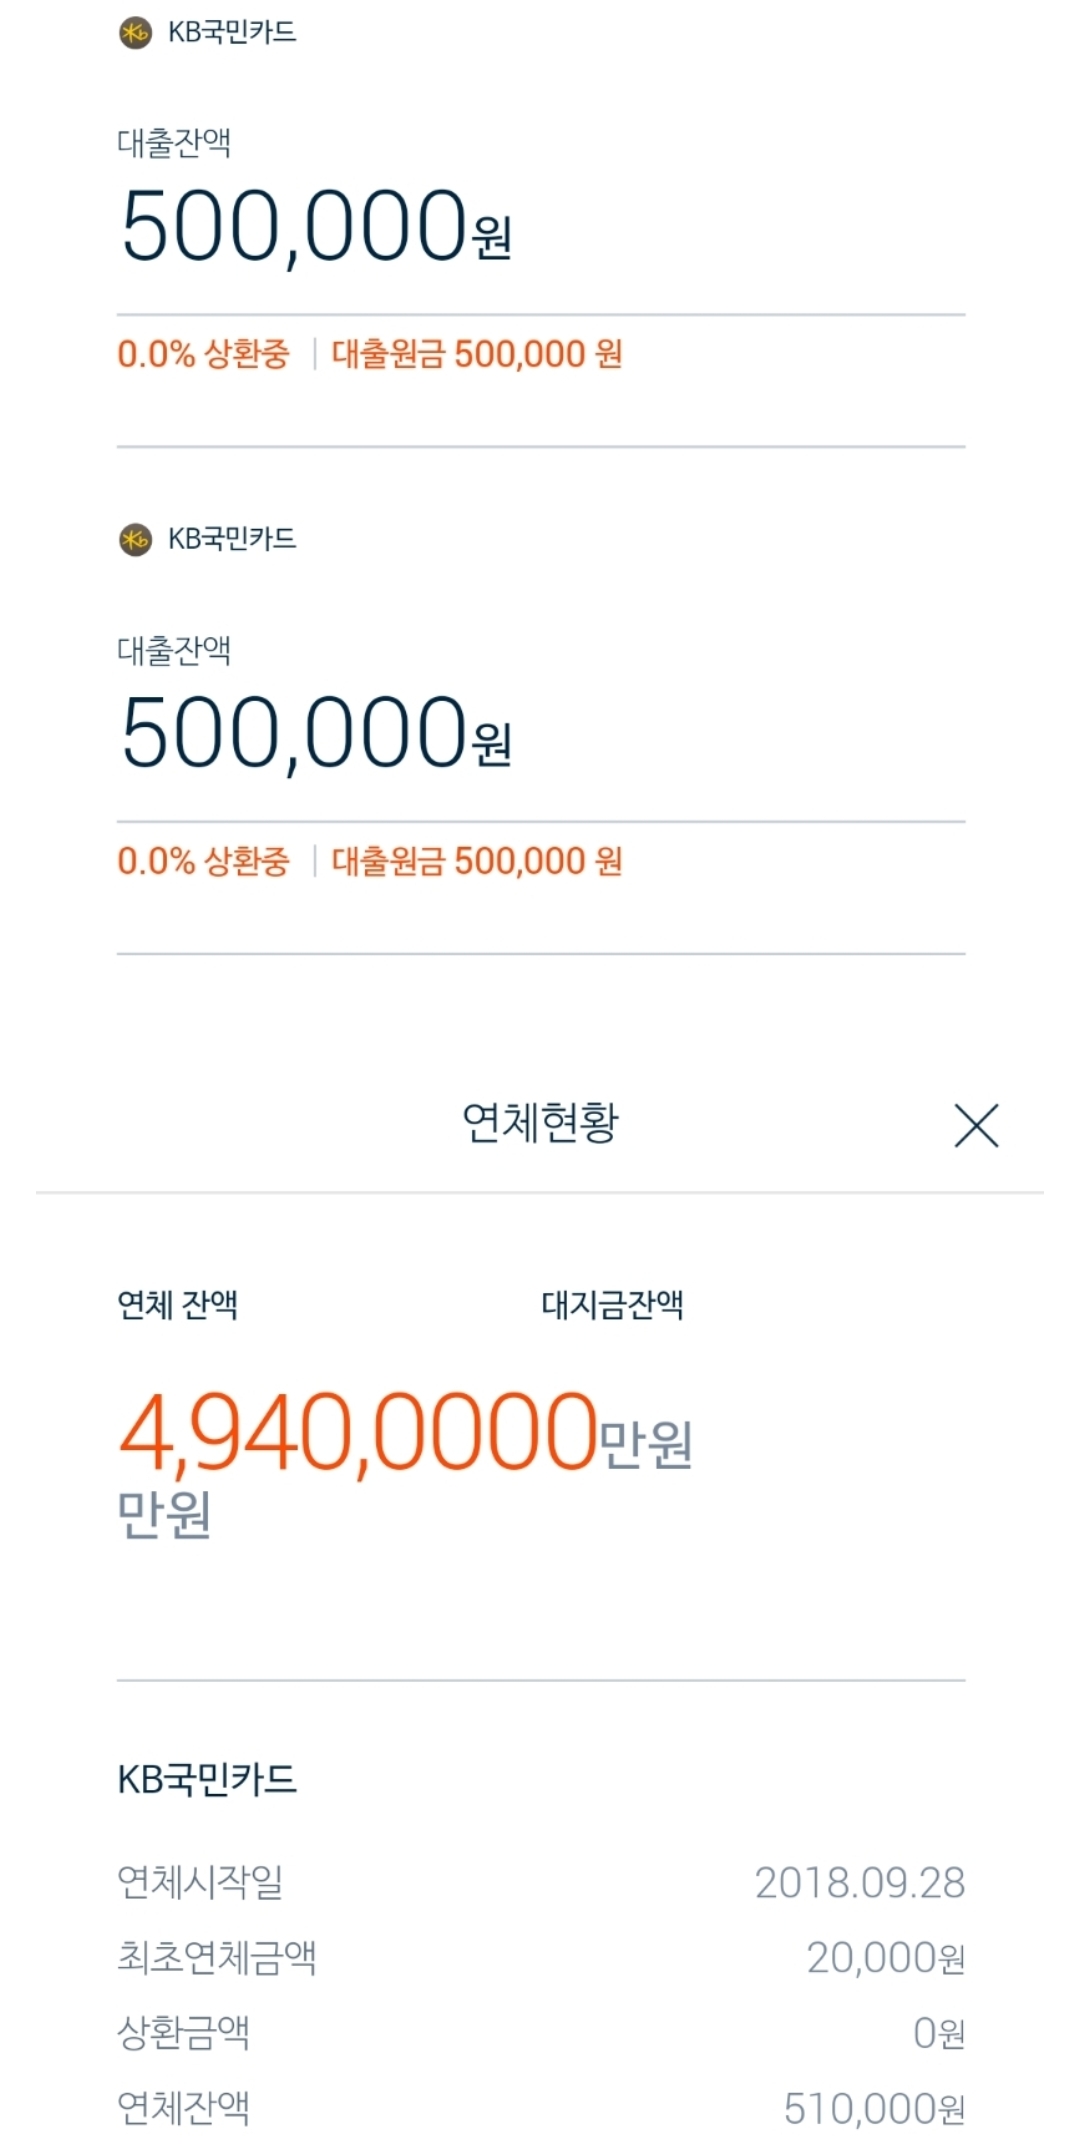Image resolution: width=1080 pixels, height=2148 pixels.
Task: Open the second KB국민카드 loan entry label
Action: point(232,540)
